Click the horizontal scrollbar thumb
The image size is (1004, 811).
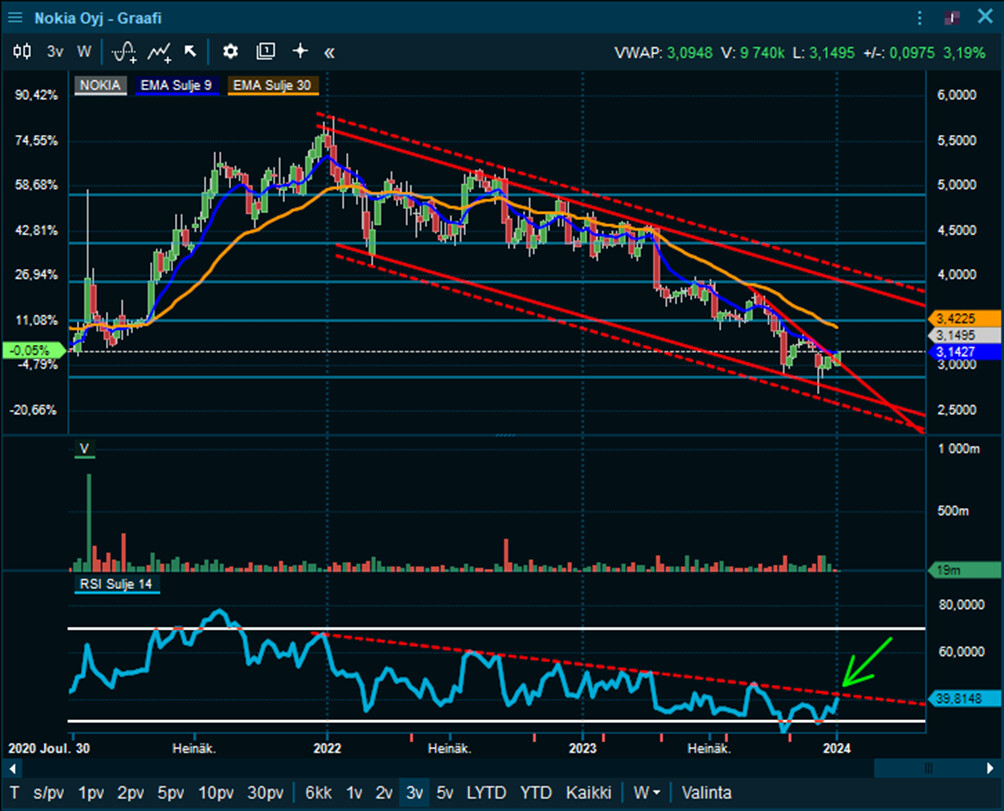tap(928, 767)
